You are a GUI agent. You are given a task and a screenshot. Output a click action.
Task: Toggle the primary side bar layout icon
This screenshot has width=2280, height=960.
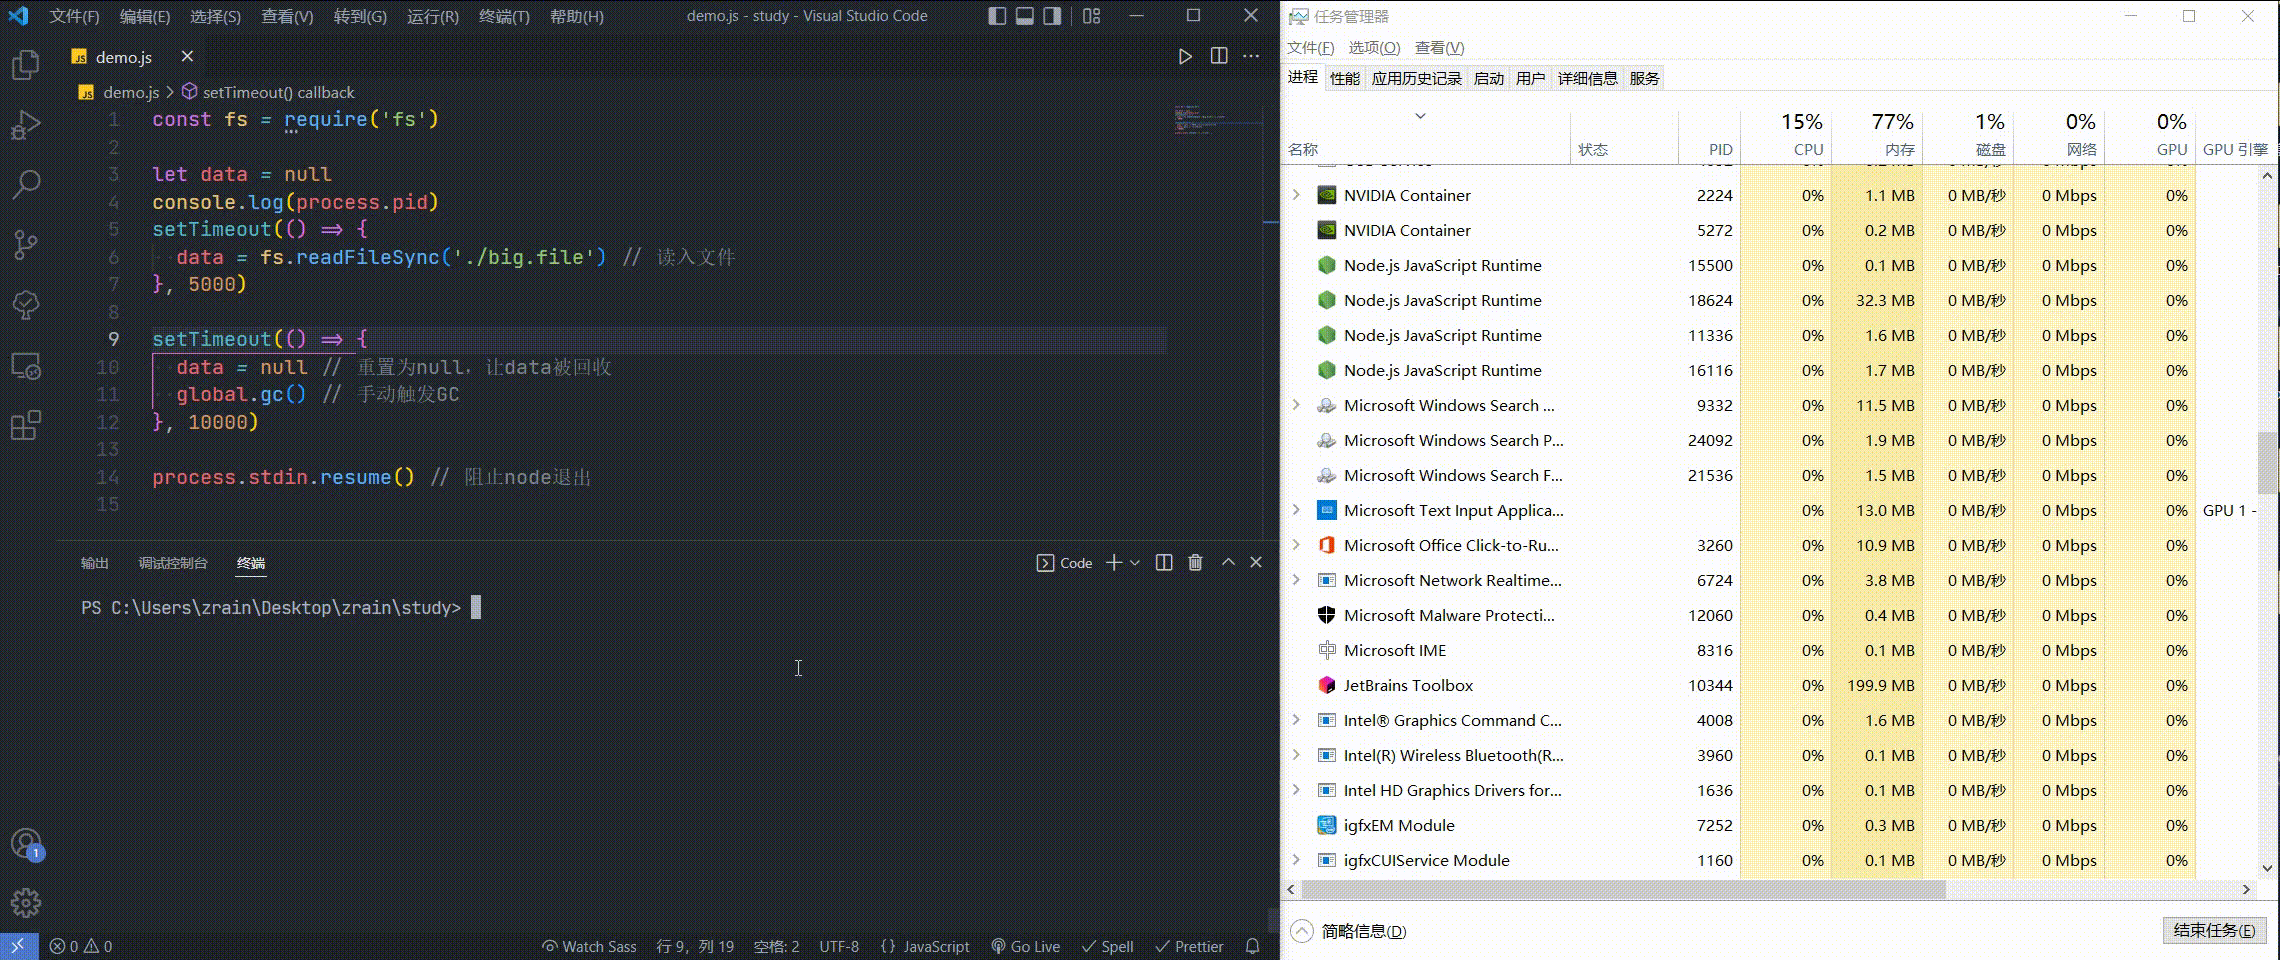pos(997,16)
